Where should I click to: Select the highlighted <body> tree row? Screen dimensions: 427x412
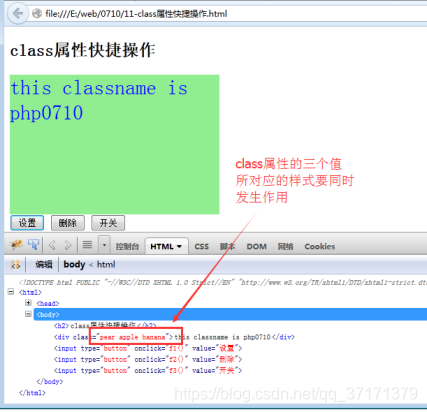[230, 314]
